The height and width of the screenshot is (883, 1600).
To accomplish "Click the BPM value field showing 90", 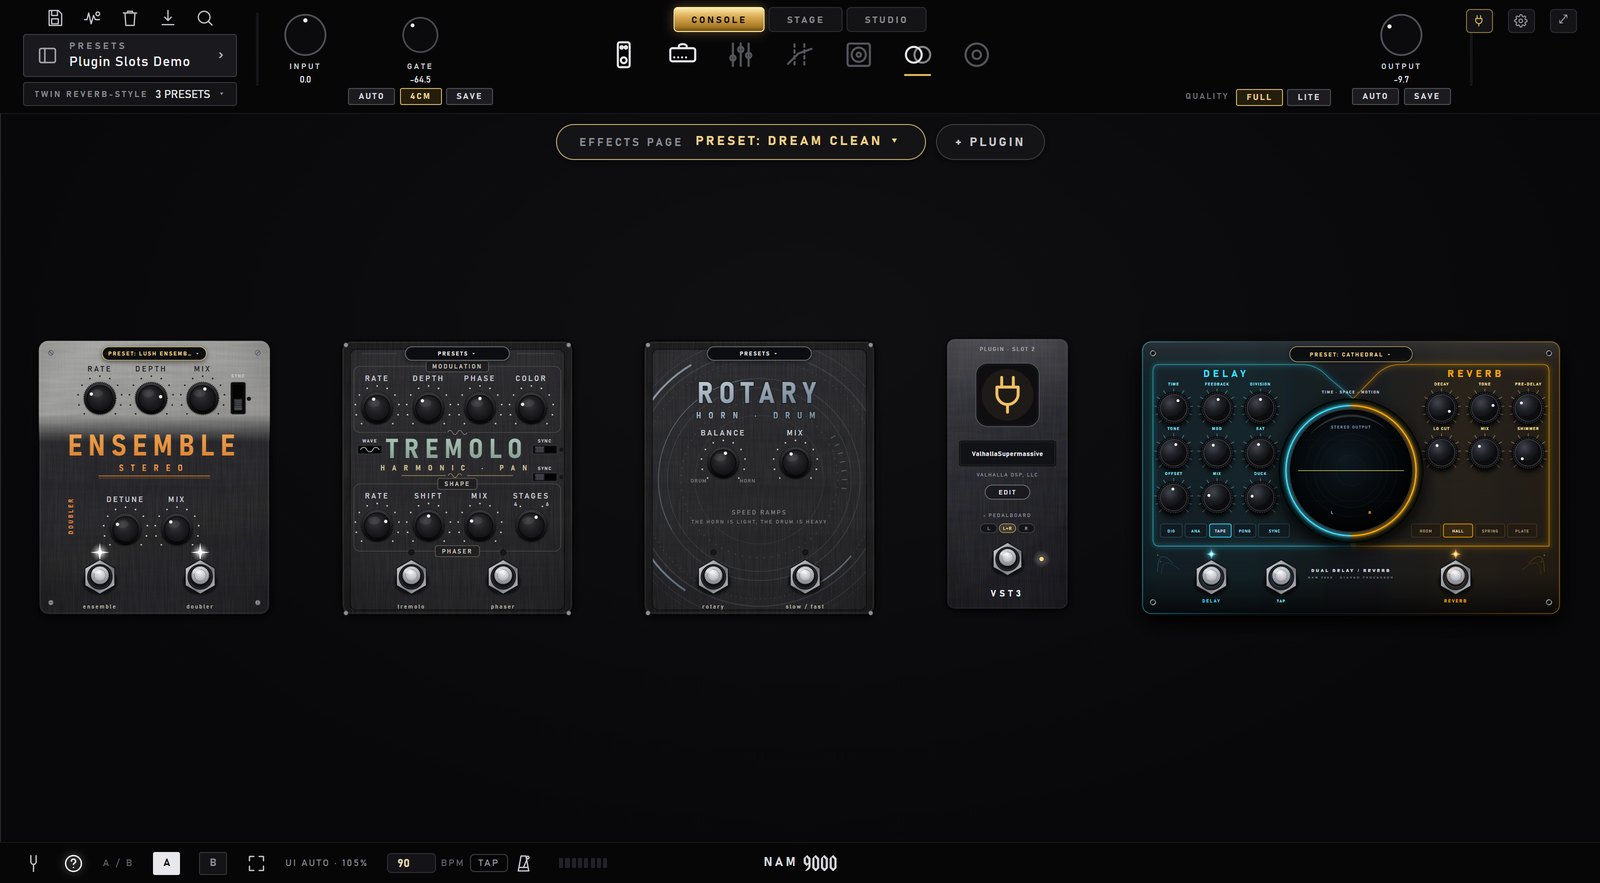I will click(411, 863).
